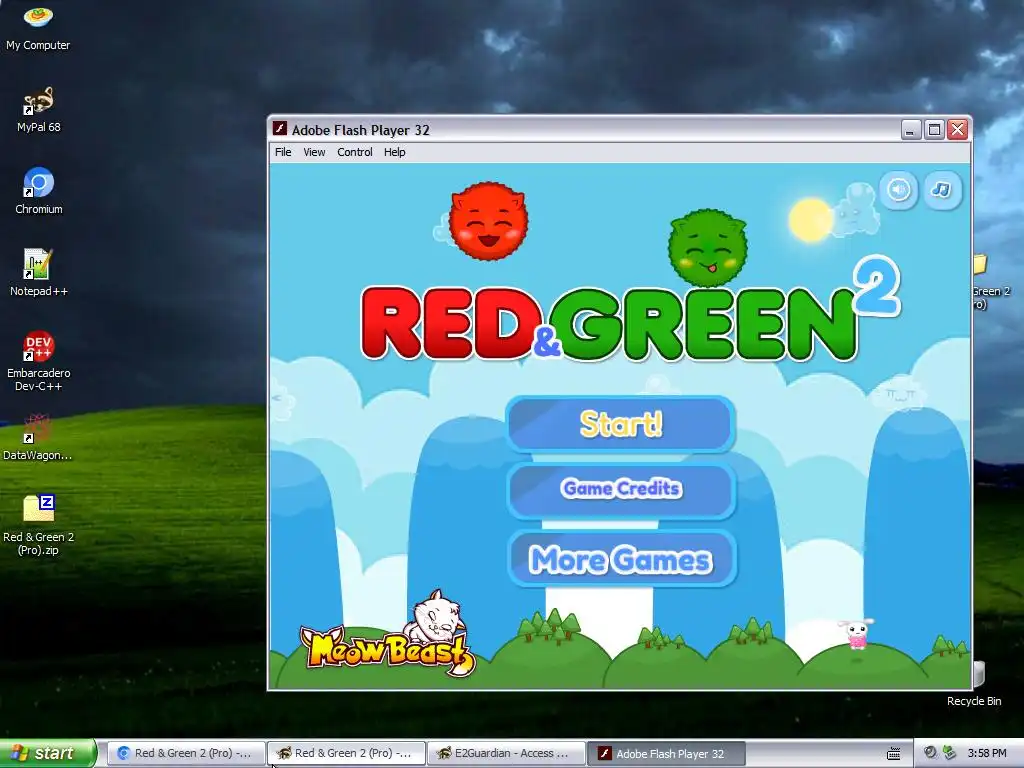Mute the game sound effects speaker icon
This screenshot has width=1024, height=768.
point(899,190)
